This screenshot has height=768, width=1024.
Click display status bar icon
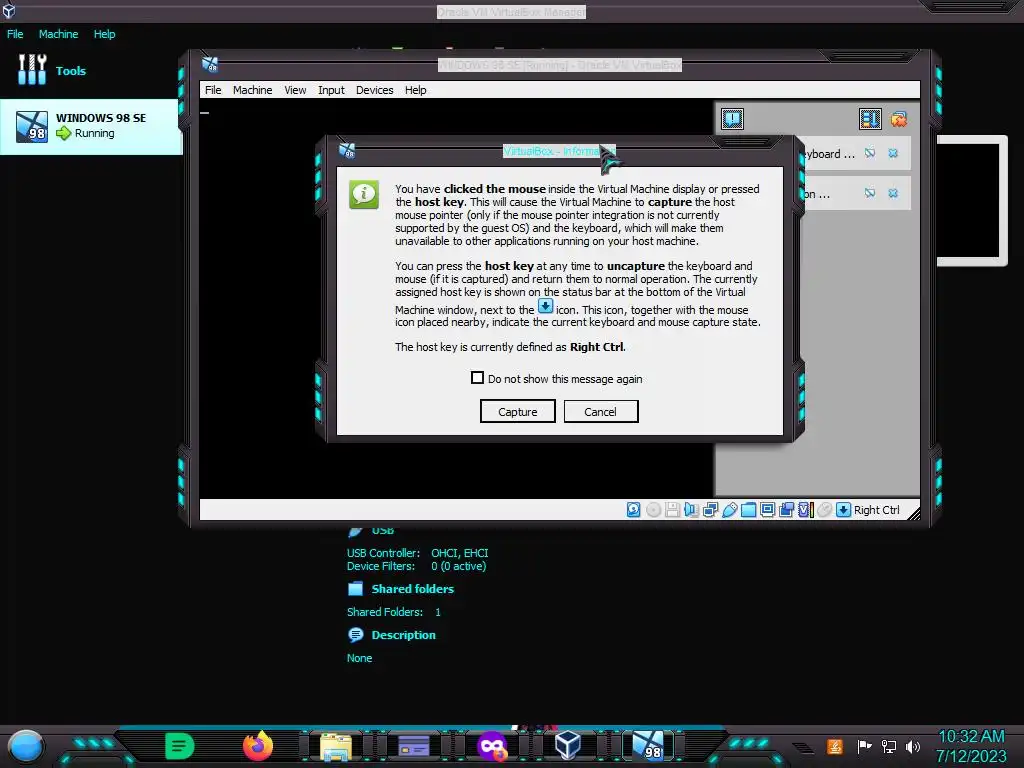pyautogui.click(x=767, y=510)
